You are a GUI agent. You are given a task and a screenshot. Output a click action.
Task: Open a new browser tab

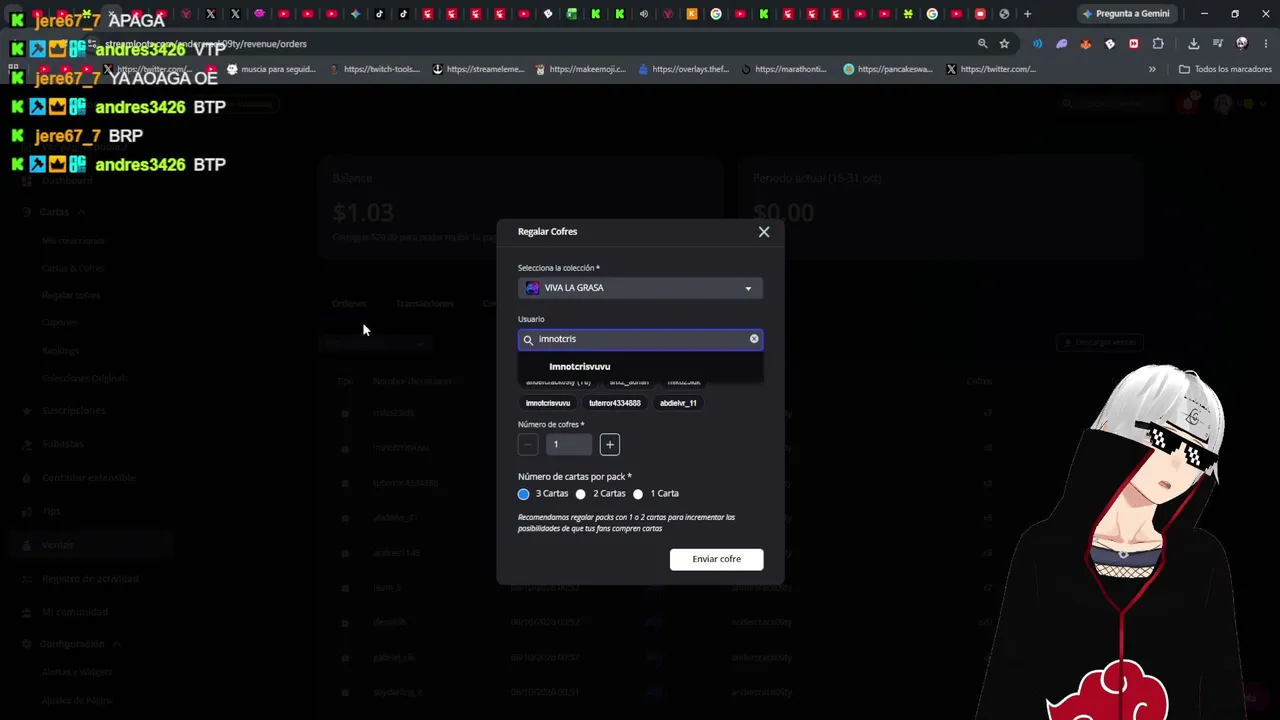1027,14
